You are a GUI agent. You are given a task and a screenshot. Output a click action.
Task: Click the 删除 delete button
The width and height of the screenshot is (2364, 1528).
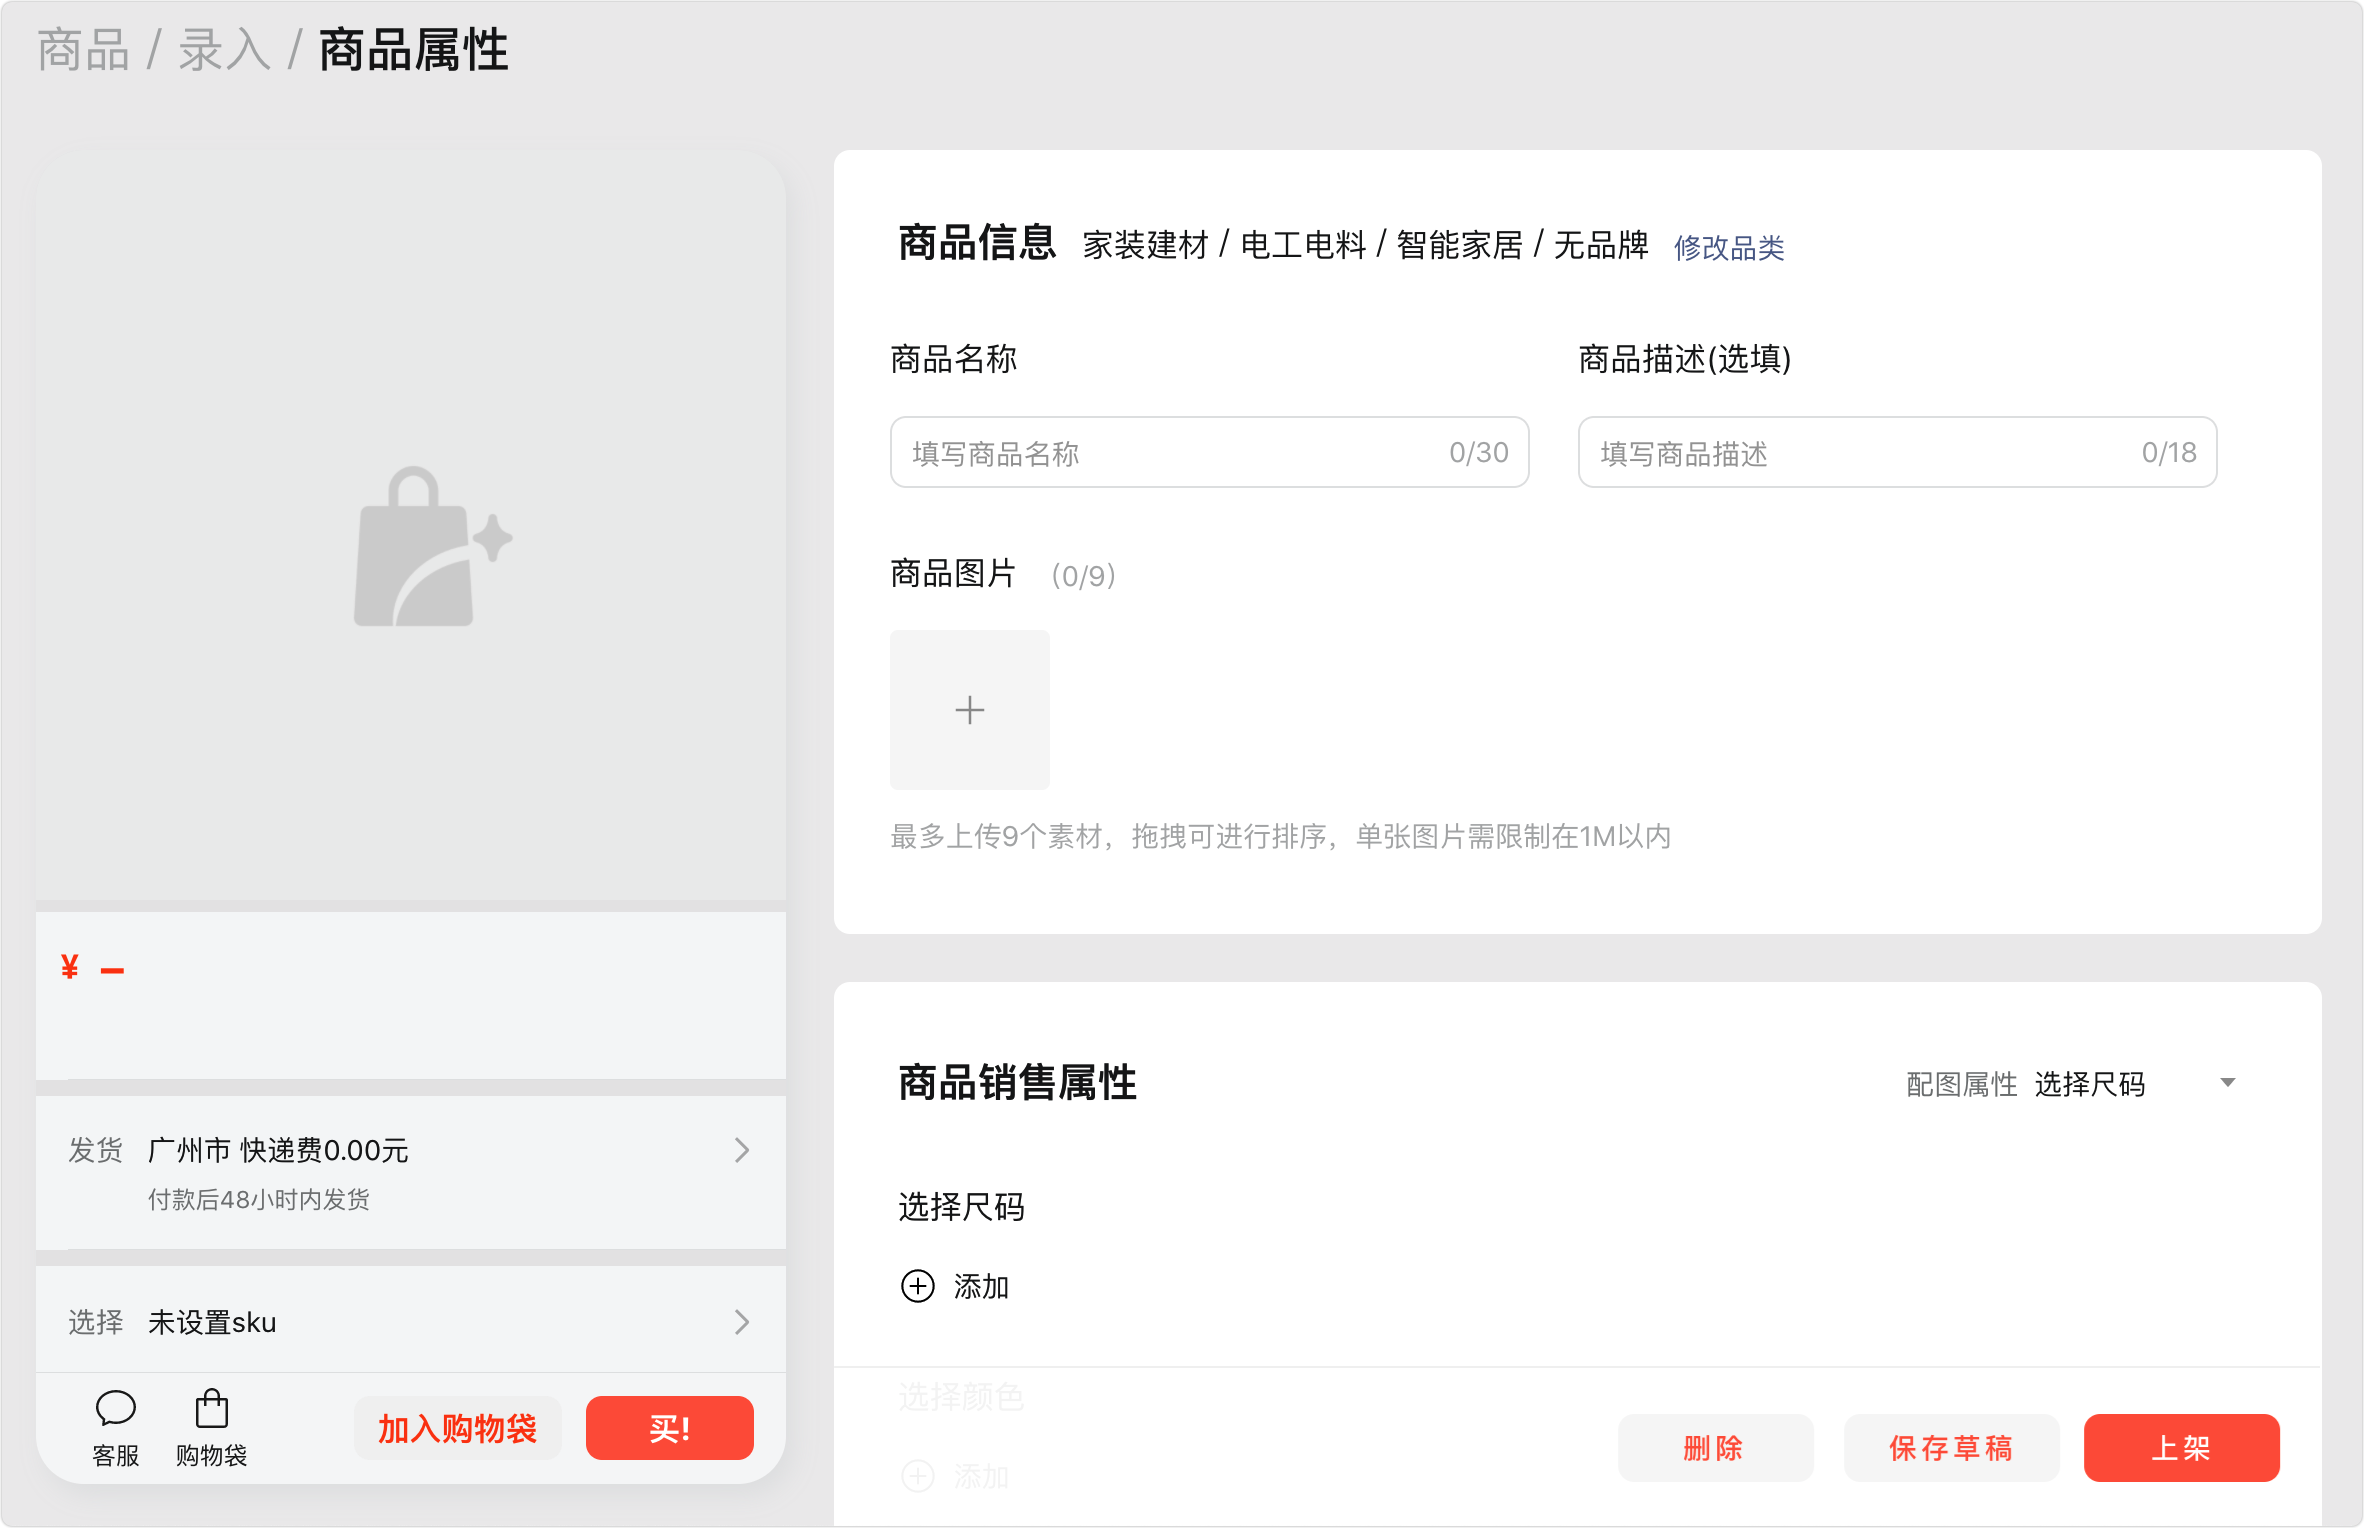click(1716, 1447)
